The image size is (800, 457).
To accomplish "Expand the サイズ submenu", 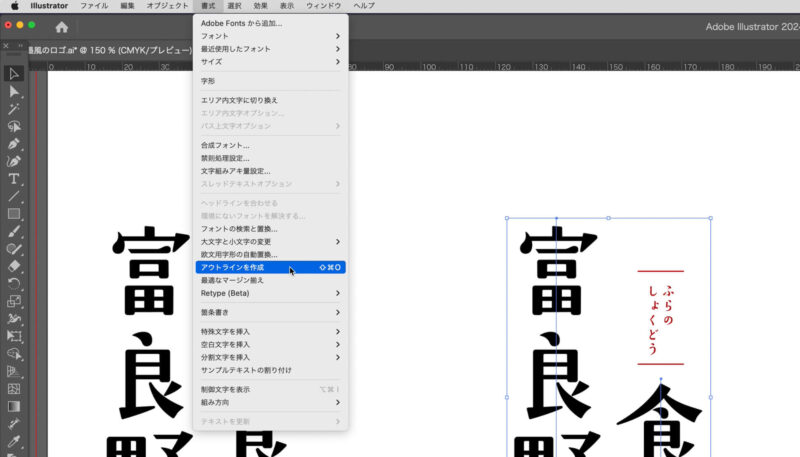I will click(x=270, y=62).
